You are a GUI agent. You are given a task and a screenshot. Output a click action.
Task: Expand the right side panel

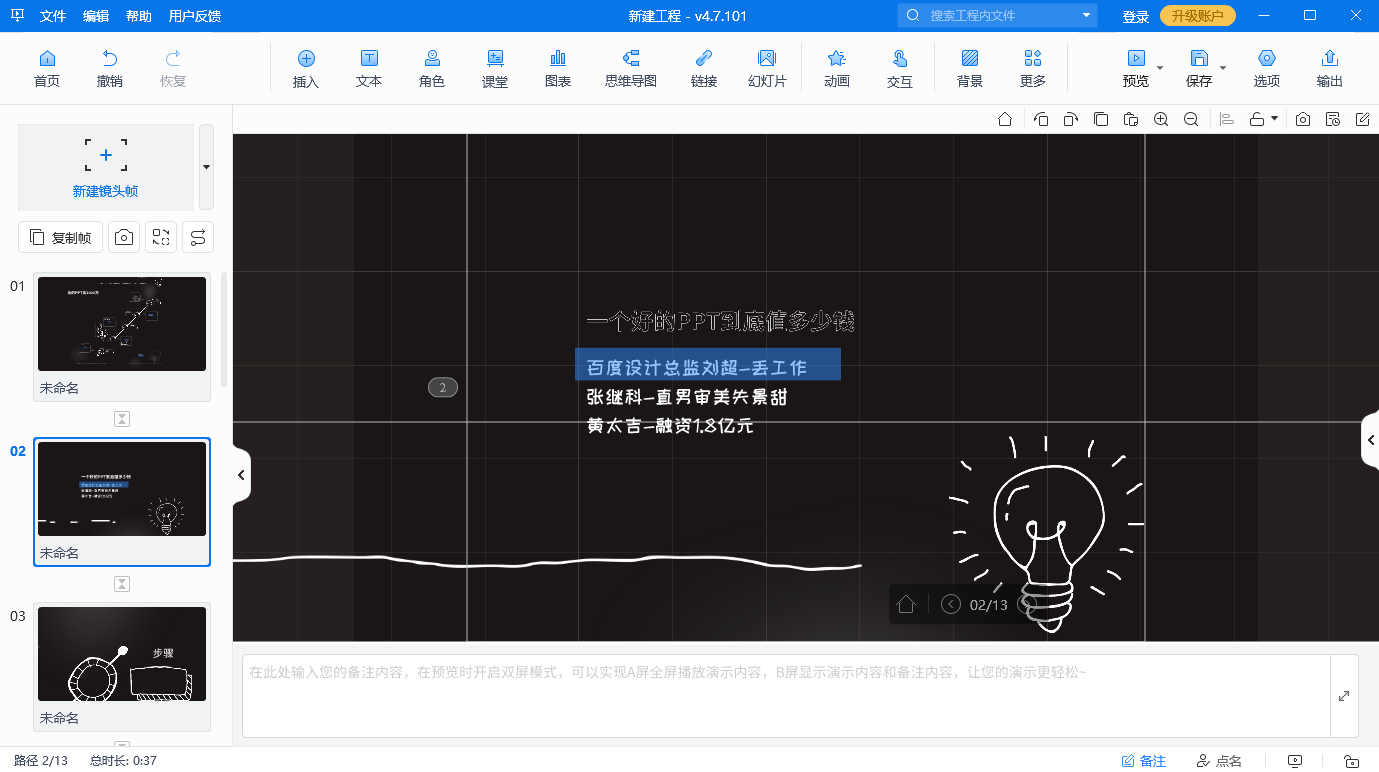pyautogui.click(x=1371, y=440)
